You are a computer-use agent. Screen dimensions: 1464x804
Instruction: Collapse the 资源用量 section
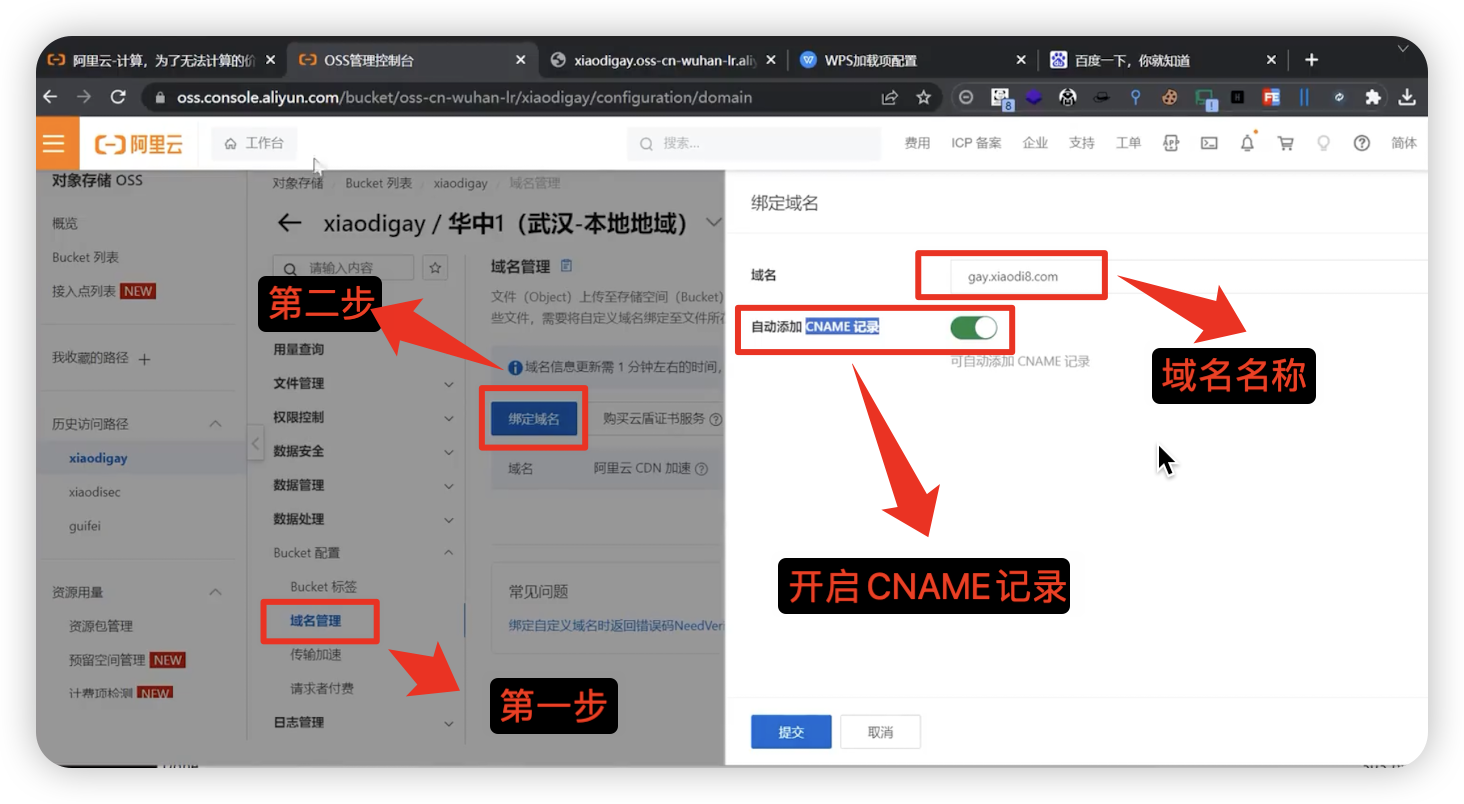click(x=215, y=592)
